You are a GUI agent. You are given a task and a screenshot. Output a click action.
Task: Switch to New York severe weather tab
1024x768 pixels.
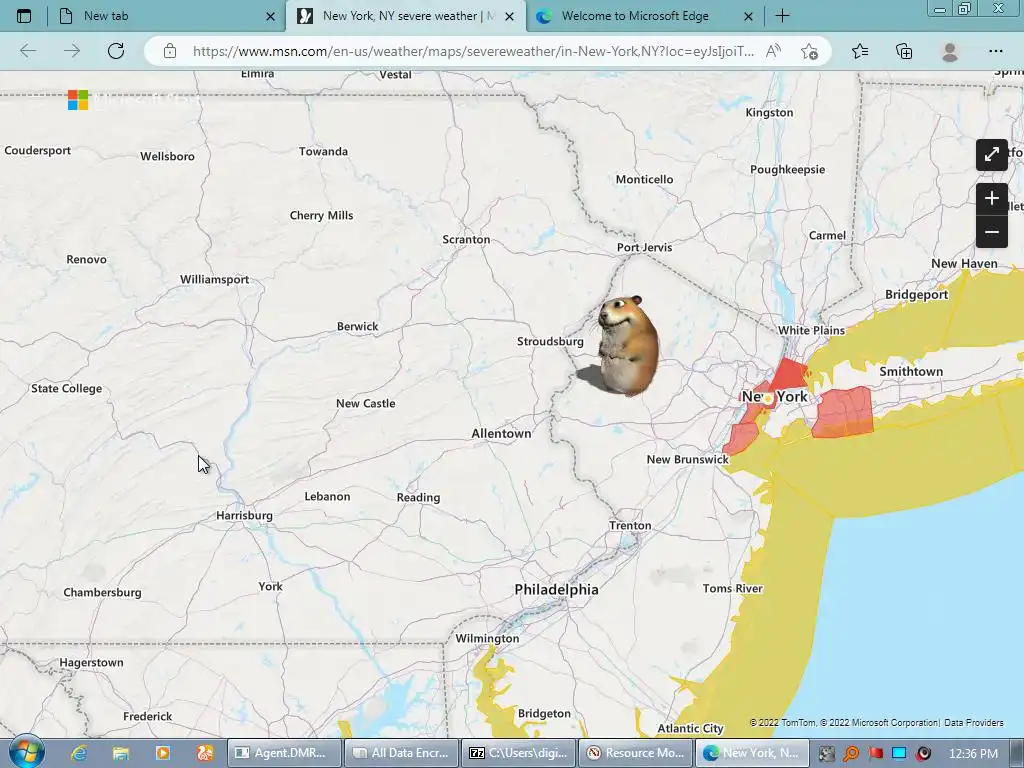tap(406, 16)
